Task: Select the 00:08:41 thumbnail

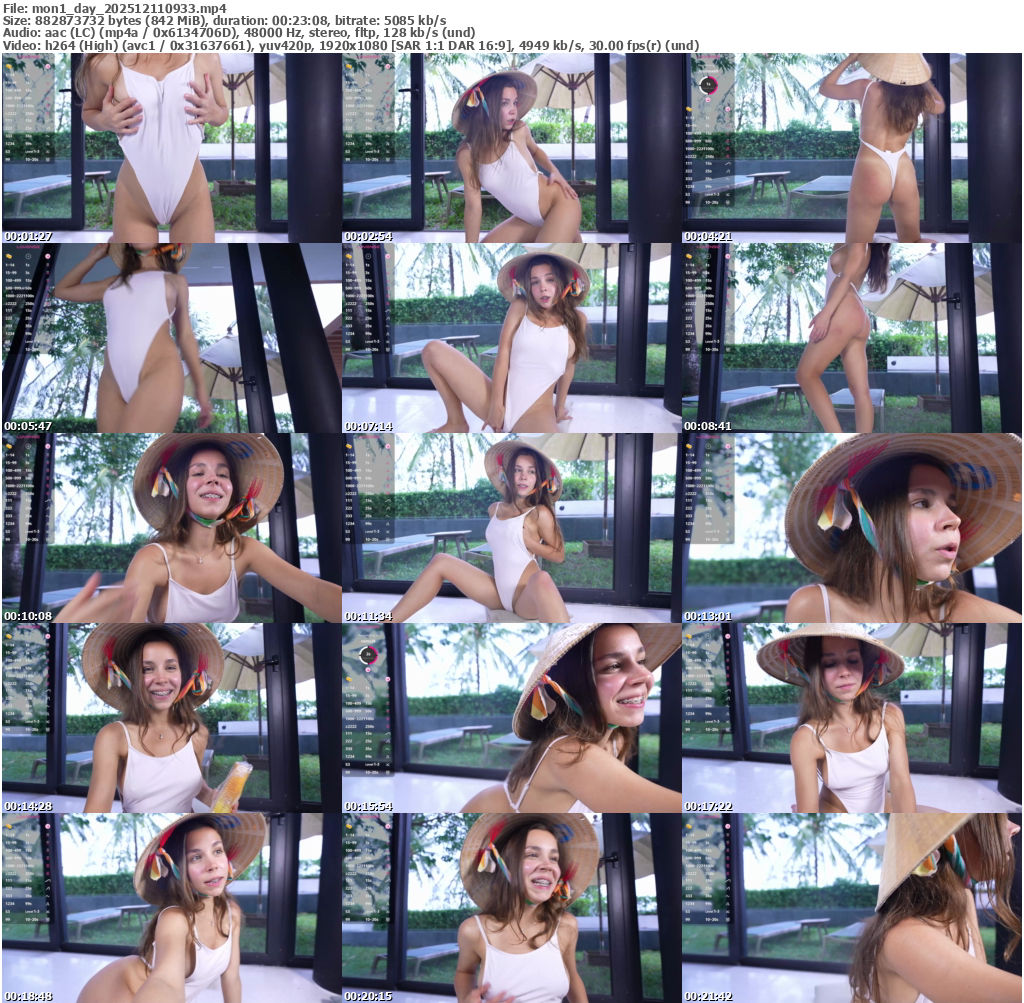Action: click(x=851, y=338)
